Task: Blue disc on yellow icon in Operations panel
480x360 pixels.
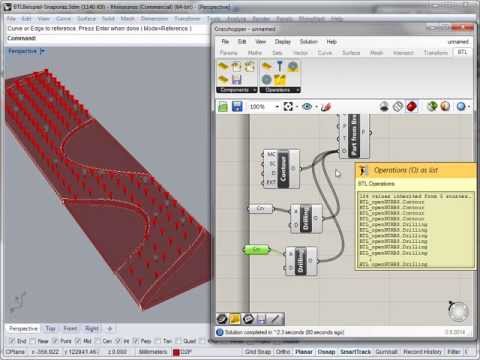Action: pyautogui.click(x=293, y=67)
